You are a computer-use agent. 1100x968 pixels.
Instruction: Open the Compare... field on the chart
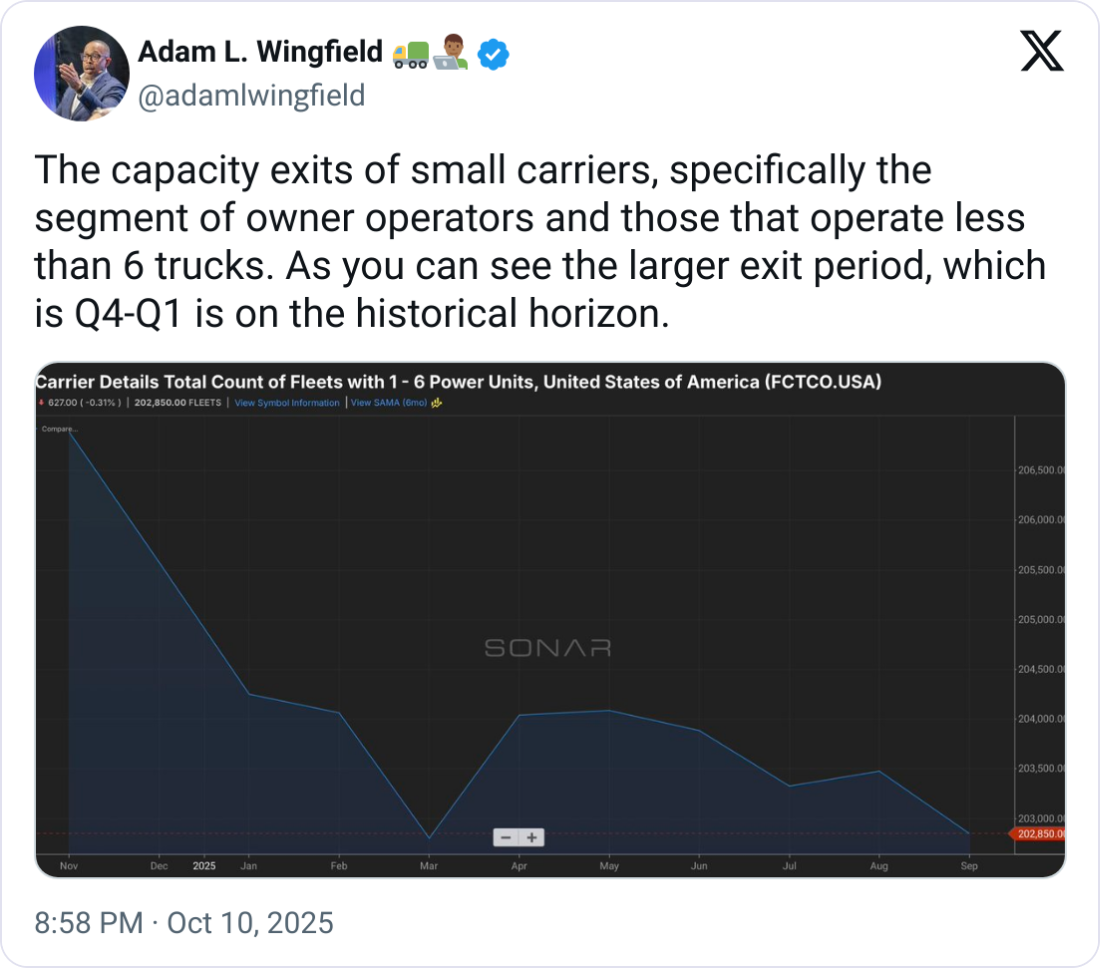(x=58, y=428)
